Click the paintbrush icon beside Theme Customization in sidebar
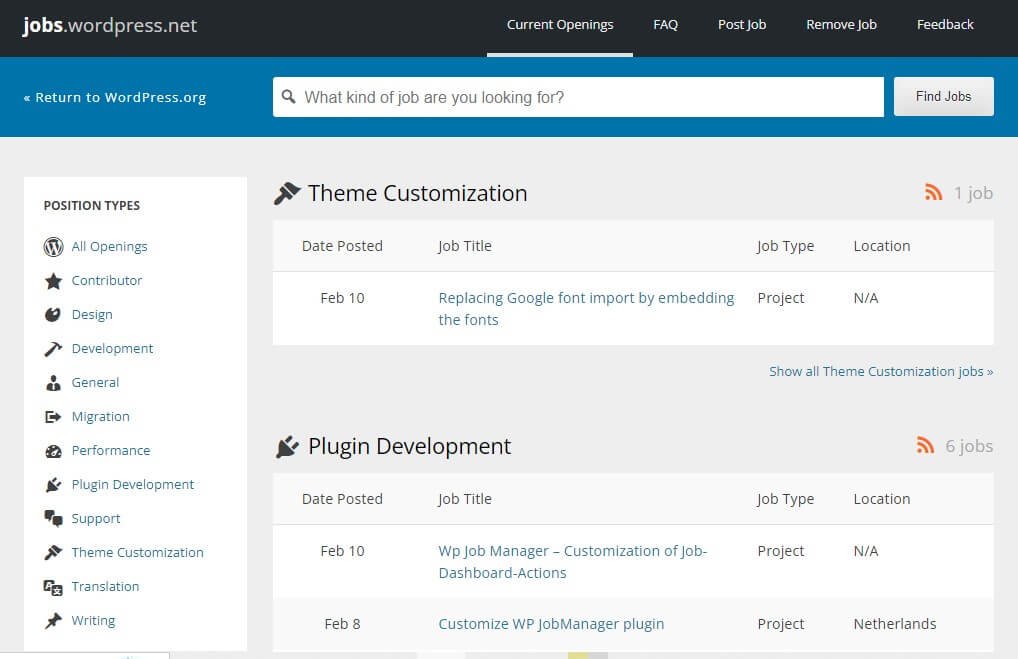Screen dimensions: 1018x659 [x=53, y=553]
